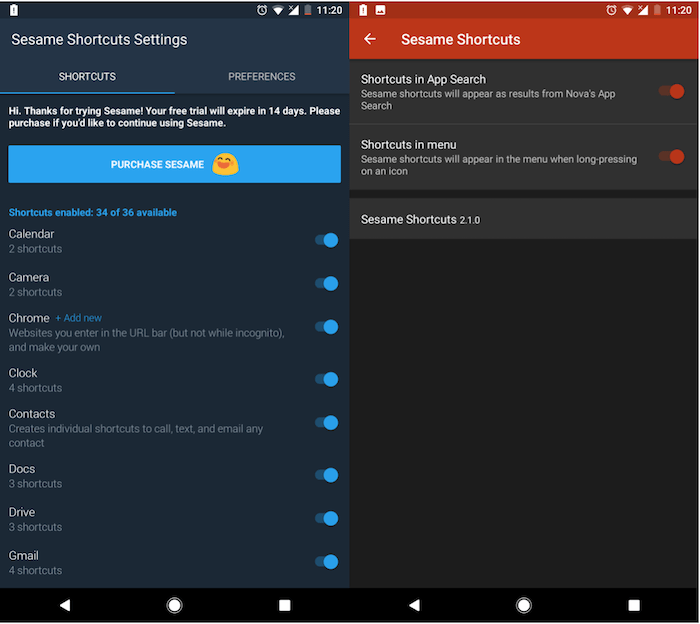Open the Chrome shortcuts entry
This screenshot has width=700, height=624.
point(175,332)
